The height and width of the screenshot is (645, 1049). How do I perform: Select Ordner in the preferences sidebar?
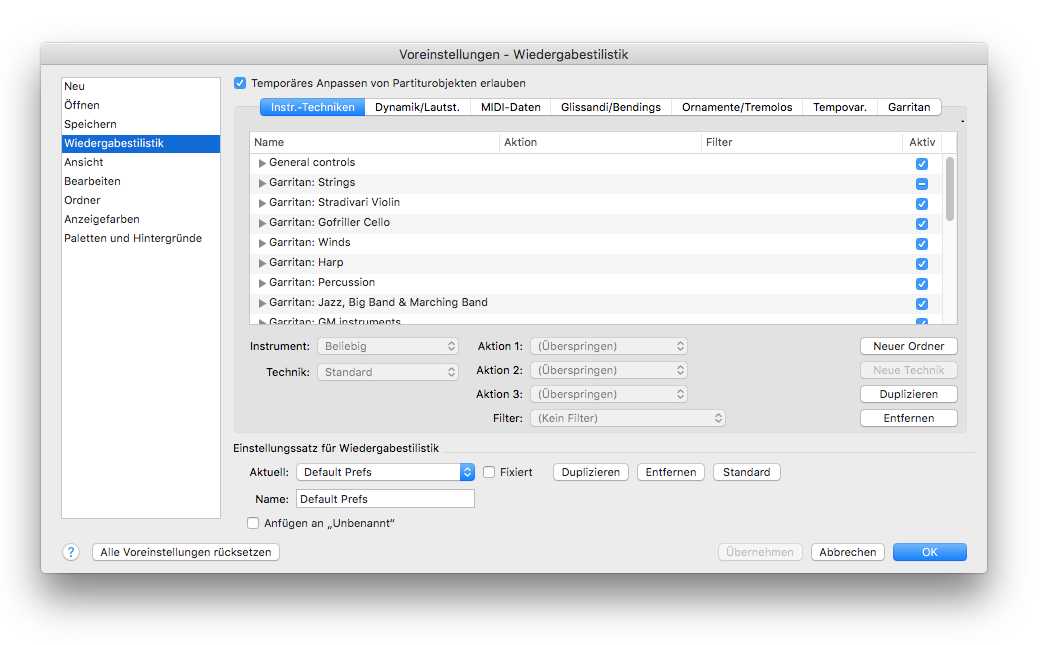[140, 200]
